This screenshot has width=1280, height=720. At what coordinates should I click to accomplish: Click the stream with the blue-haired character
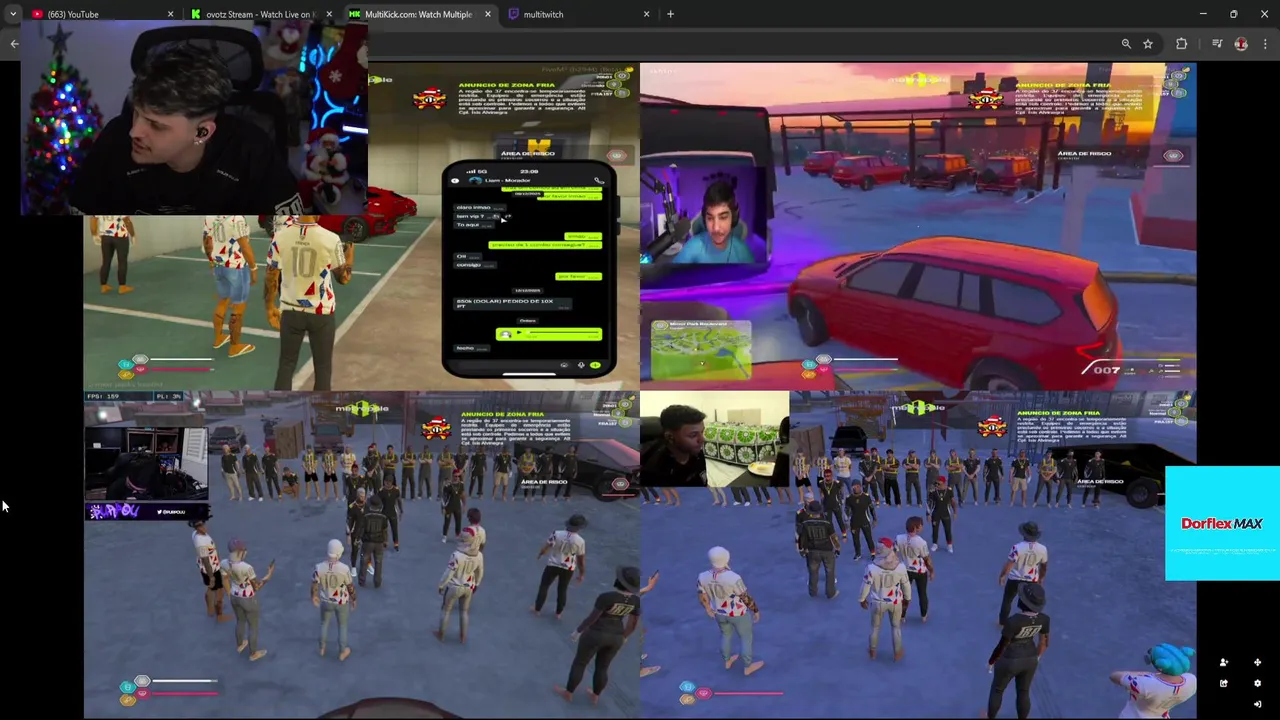coord(918,554)
